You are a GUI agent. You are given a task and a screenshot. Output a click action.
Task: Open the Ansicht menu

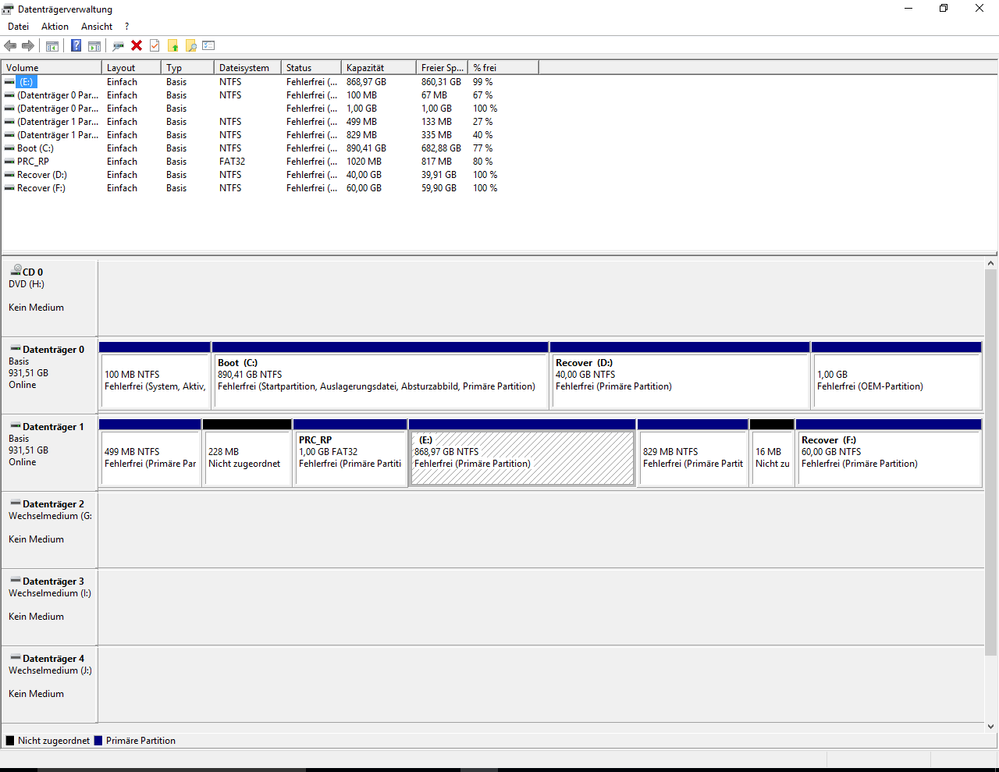[97, 26]
